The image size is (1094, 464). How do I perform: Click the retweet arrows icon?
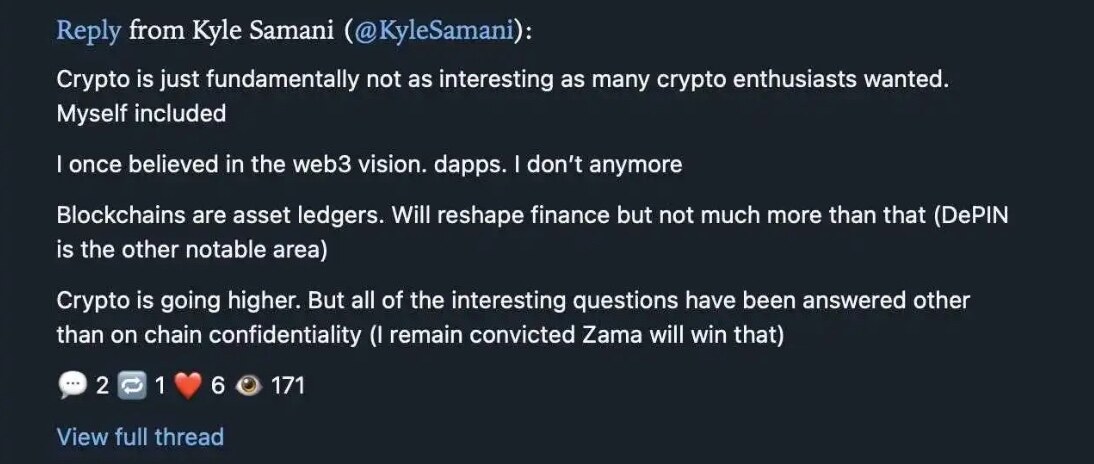click(133, 385)
